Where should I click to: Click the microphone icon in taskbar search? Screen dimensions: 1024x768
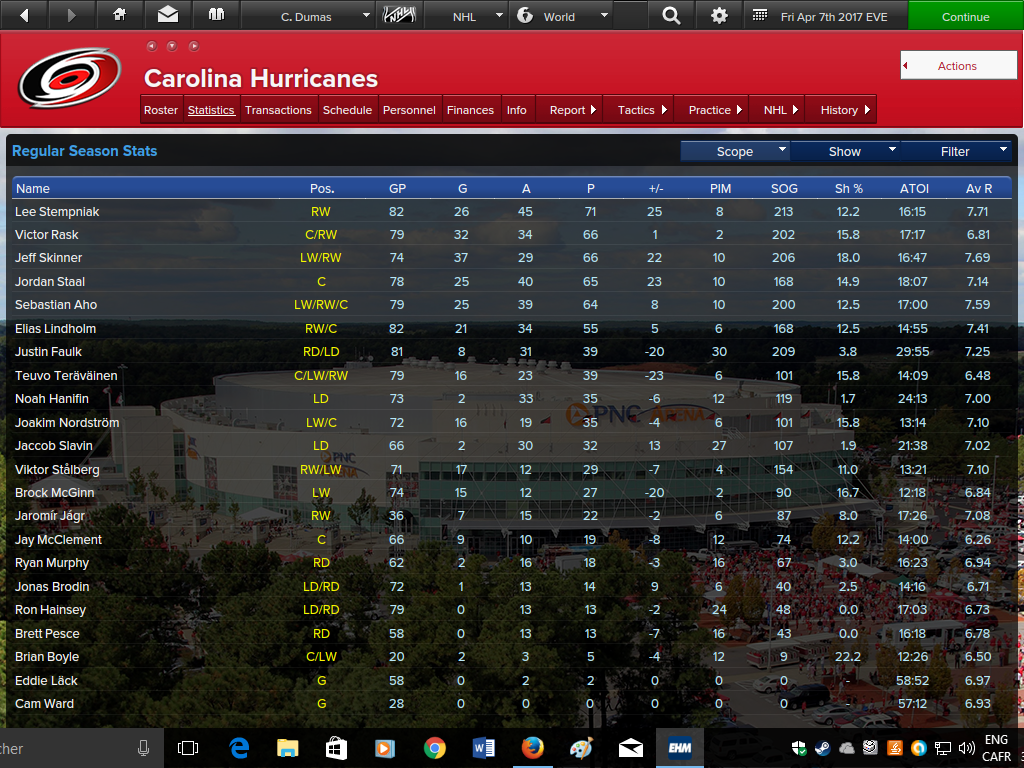tap(144, 748)
